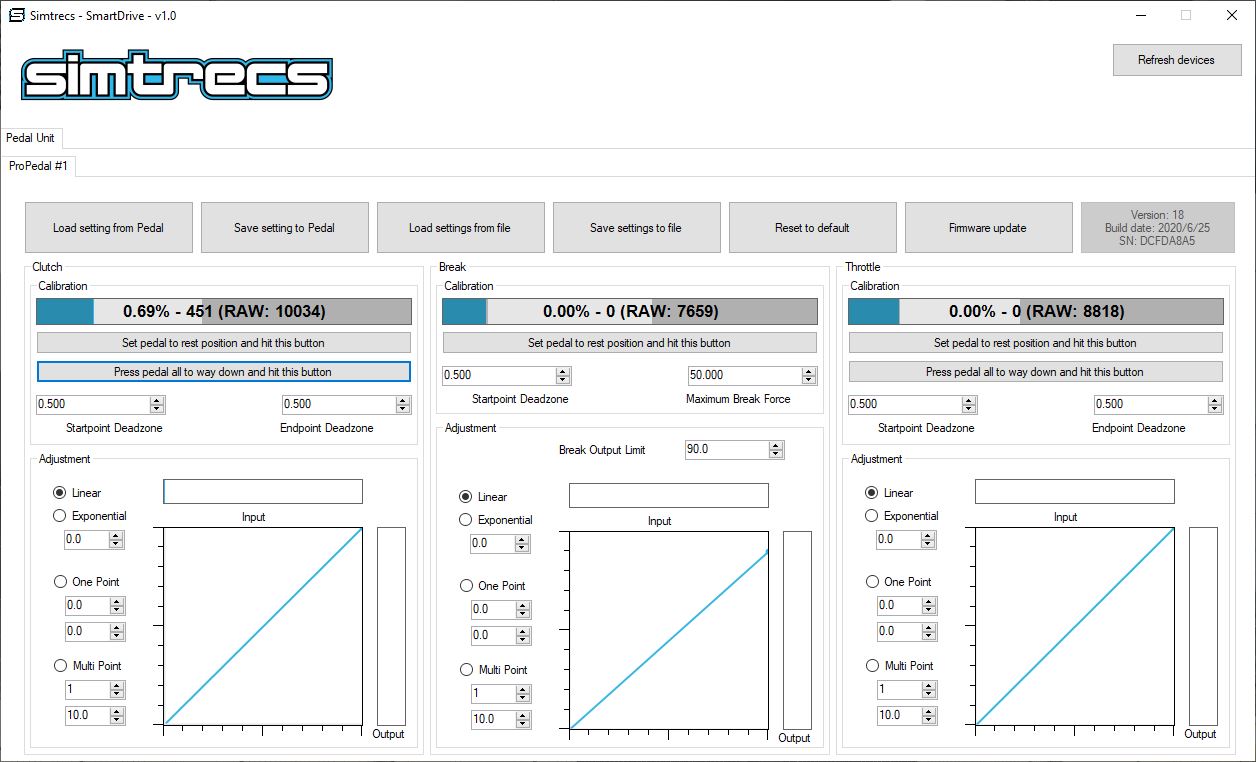The height and width of the screenshot is (762, 1256).
Task: Click the Refresh devices button
Action: 1175,60
